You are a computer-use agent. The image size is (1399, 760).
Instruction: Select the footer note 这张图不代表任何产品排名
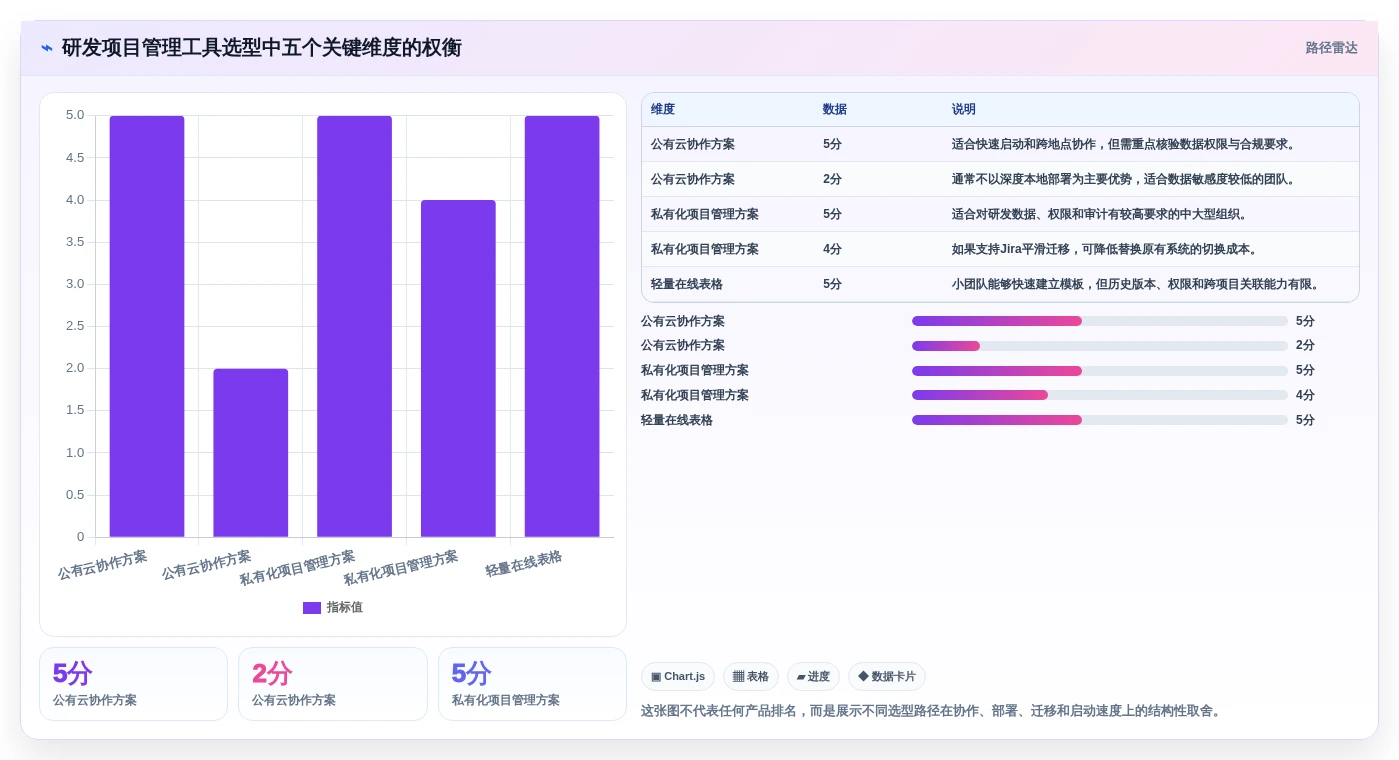(x=931, y=711)
